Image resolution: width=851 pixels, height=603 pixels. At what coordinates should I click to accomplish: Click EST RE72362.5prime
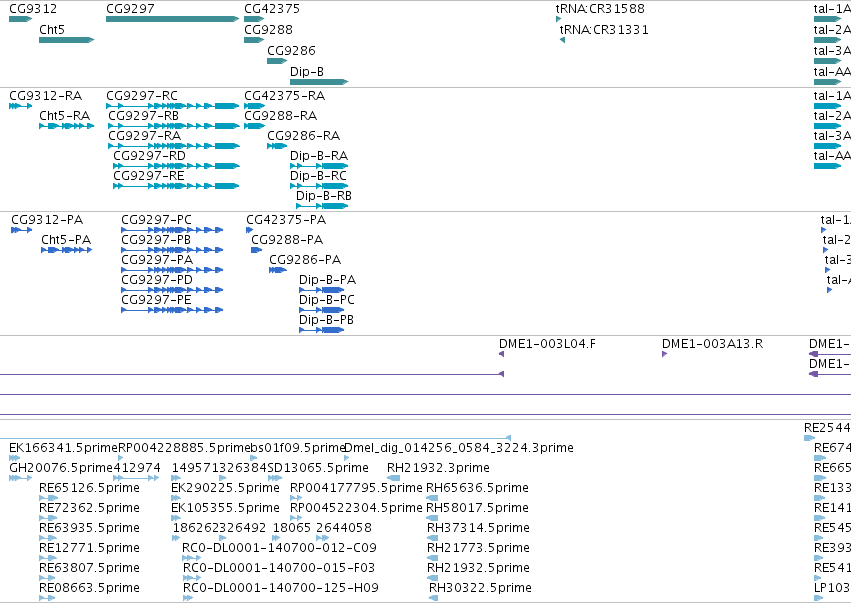(90, 508)
